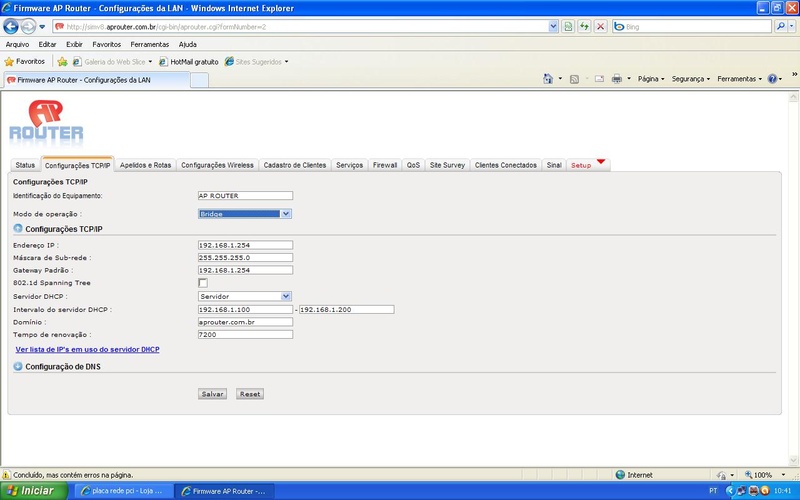Click the Salvar button
800x500 pixels.
(212, 394)
